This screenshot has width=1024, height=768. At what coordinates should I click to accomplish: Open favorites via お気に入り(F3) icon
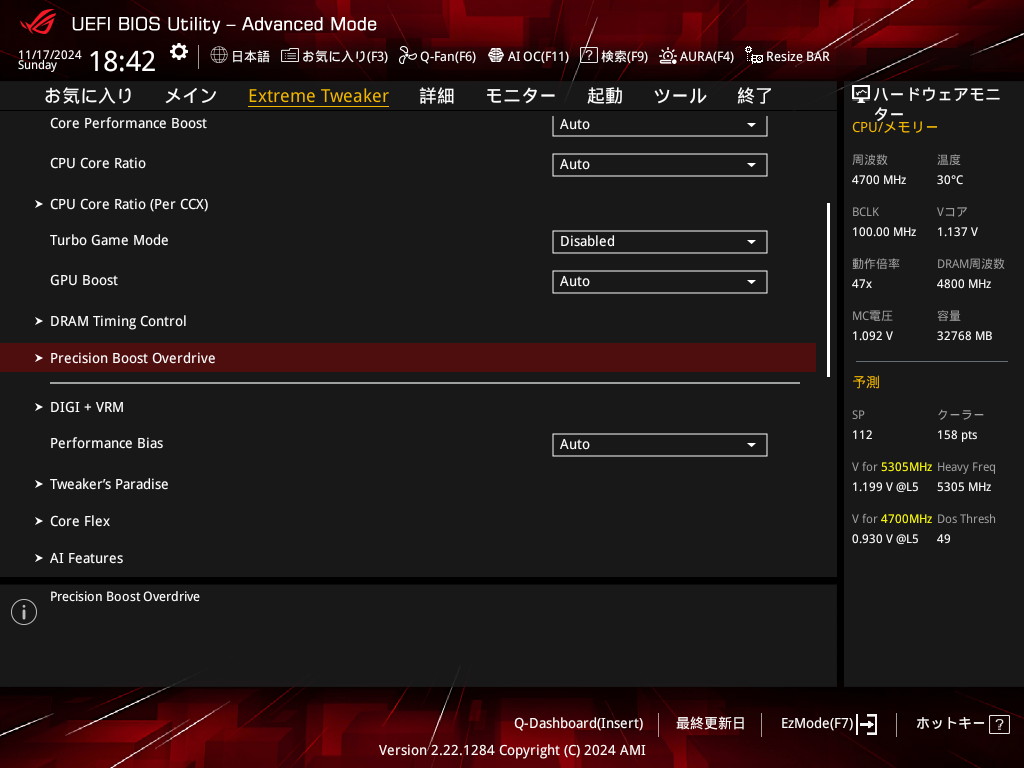click(x=289, y=56)
